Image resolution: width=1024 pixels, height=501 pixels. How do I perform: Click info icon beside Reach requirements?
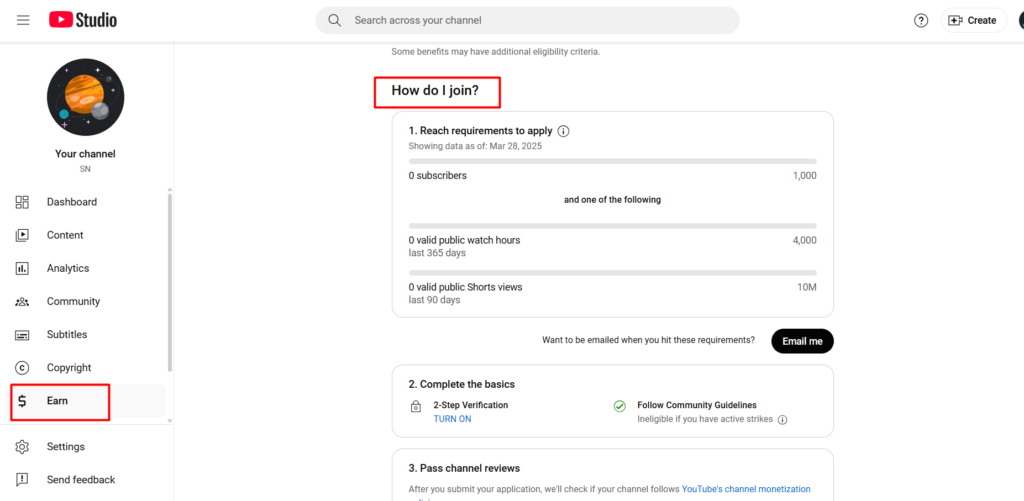coord(563,131)
